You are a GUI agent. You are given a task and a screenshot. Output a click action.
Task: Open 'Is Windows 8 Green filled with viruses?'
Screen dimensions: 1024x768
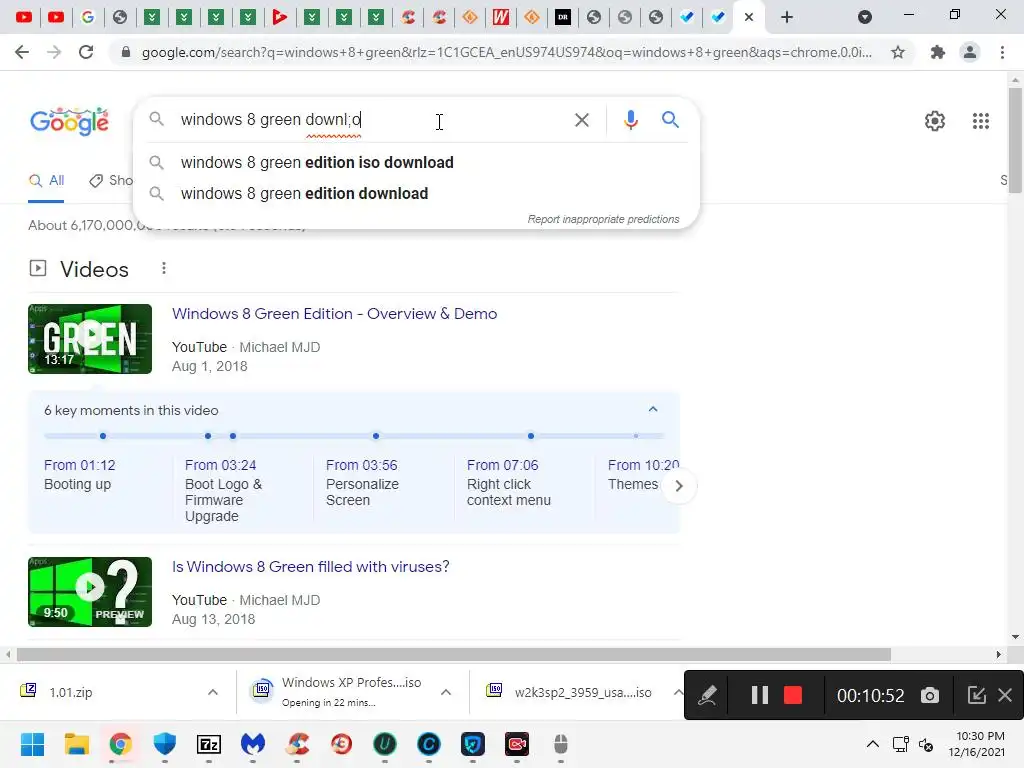click(310, 567)
